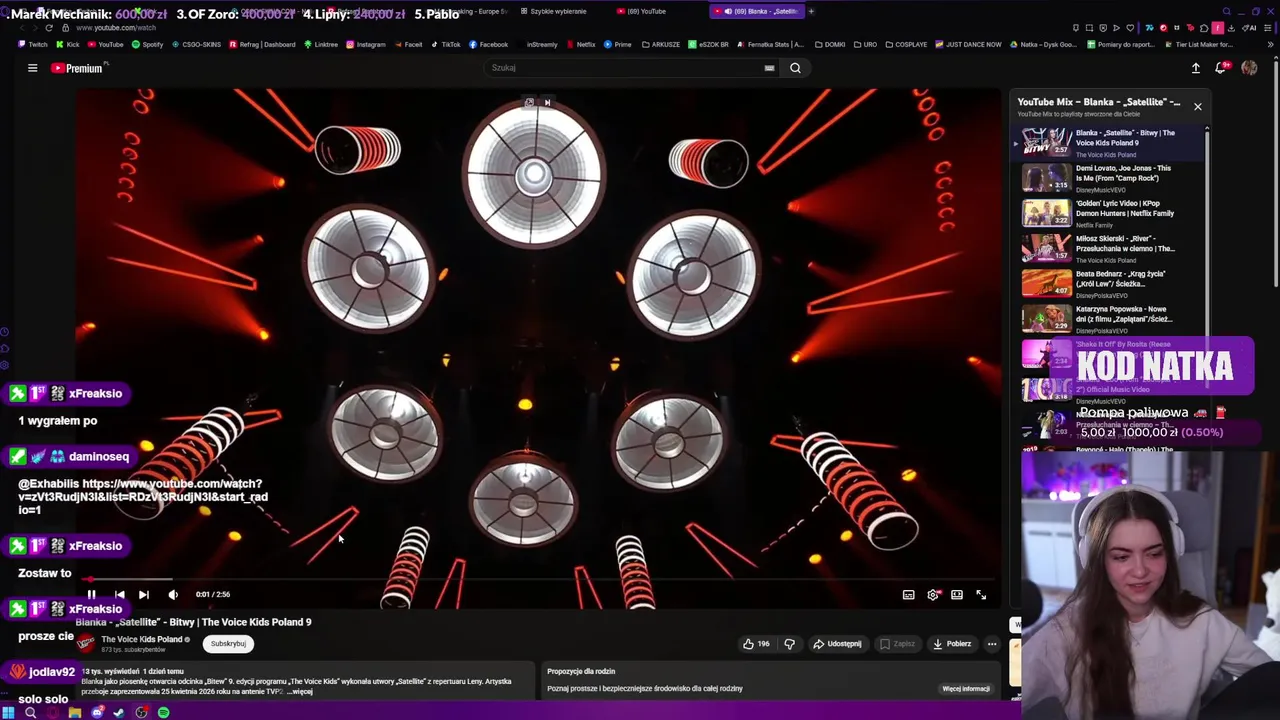Toggle subtitles on the video player
Image resolution: width=1280 pixels, height=720 pixels.
click(908, 594)
